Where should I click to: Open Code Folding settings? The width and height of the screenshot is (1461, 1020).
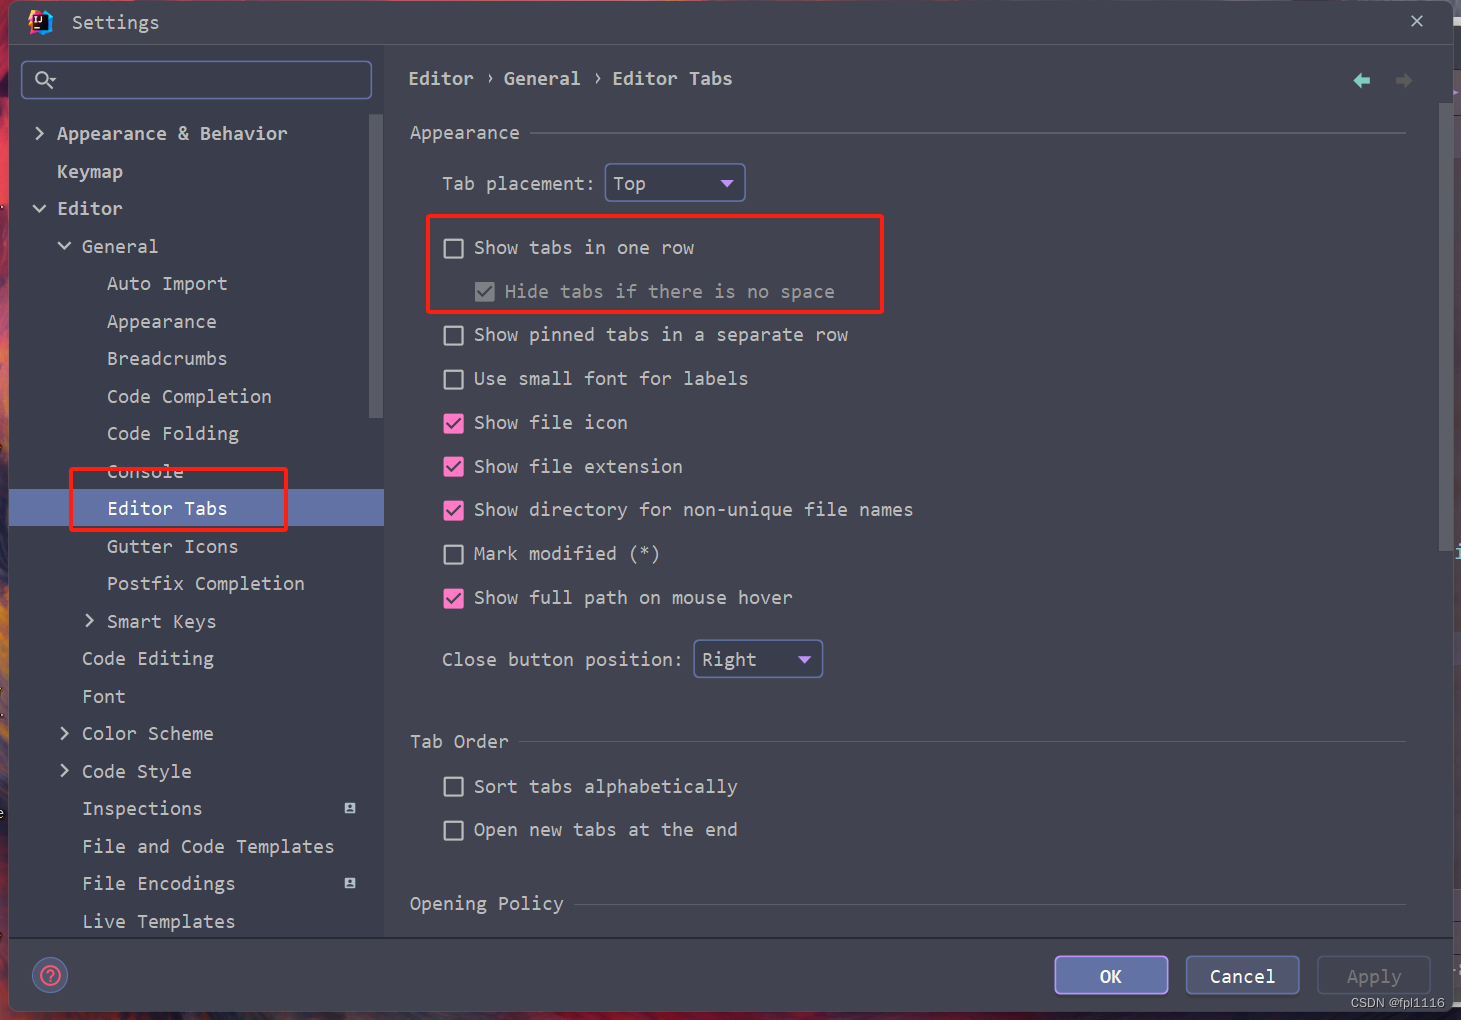pyautogui.click(x=173, y=433)
